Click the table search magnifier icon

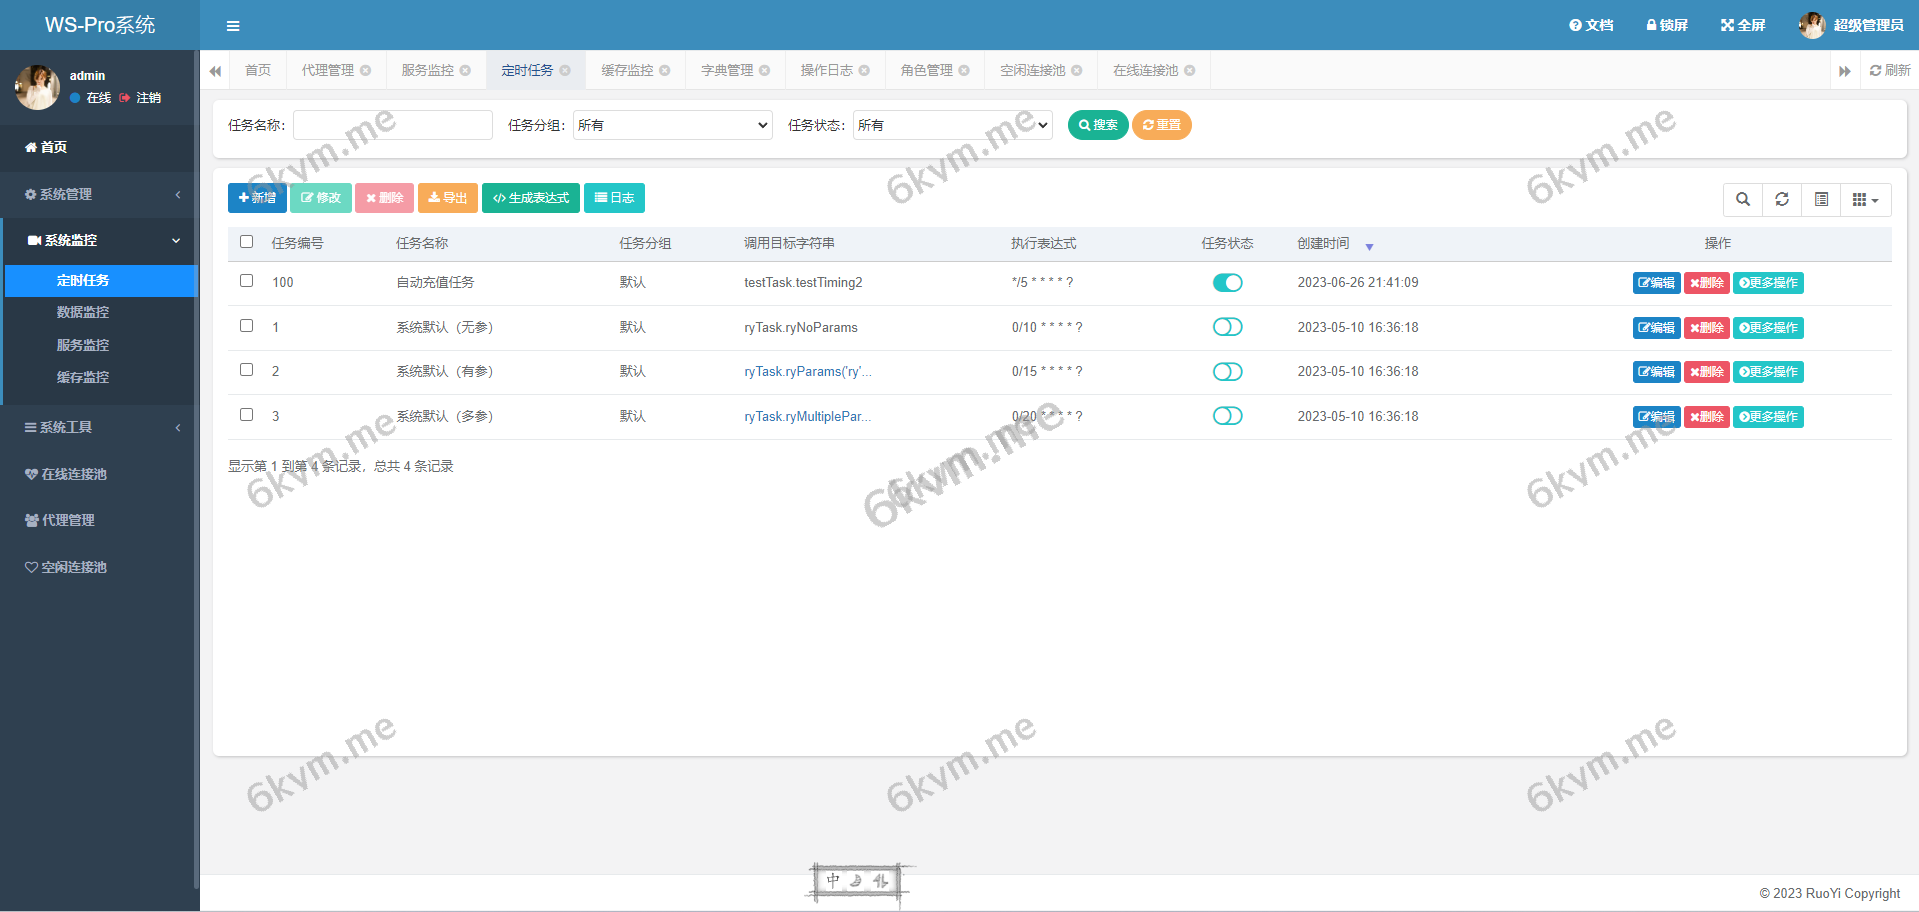coord(1743,199)
